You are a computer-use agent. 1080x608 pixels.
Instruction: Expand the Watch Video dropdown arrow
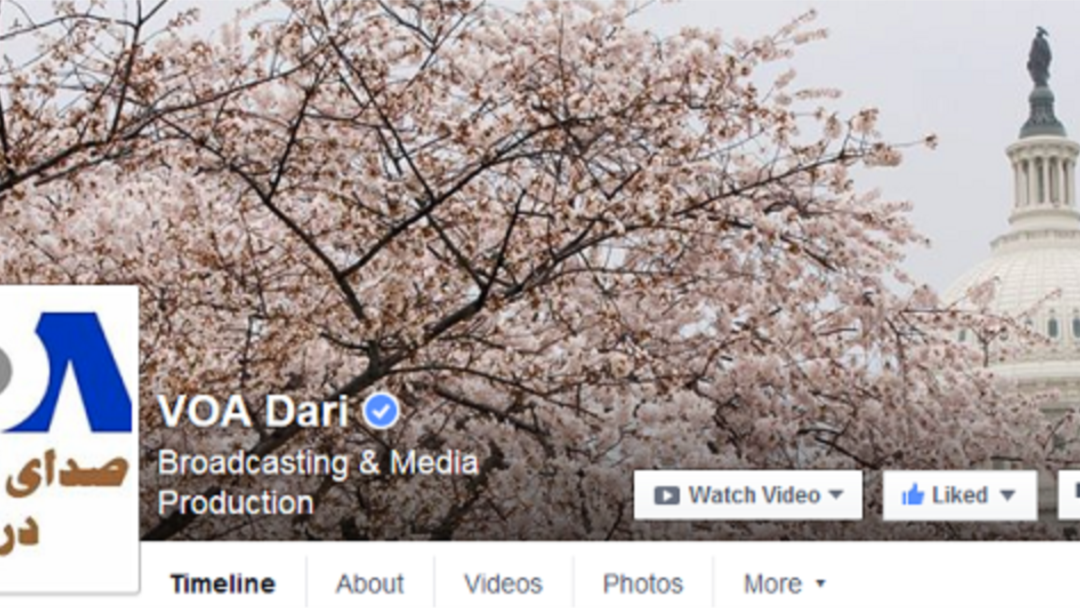tap(836, 494)
